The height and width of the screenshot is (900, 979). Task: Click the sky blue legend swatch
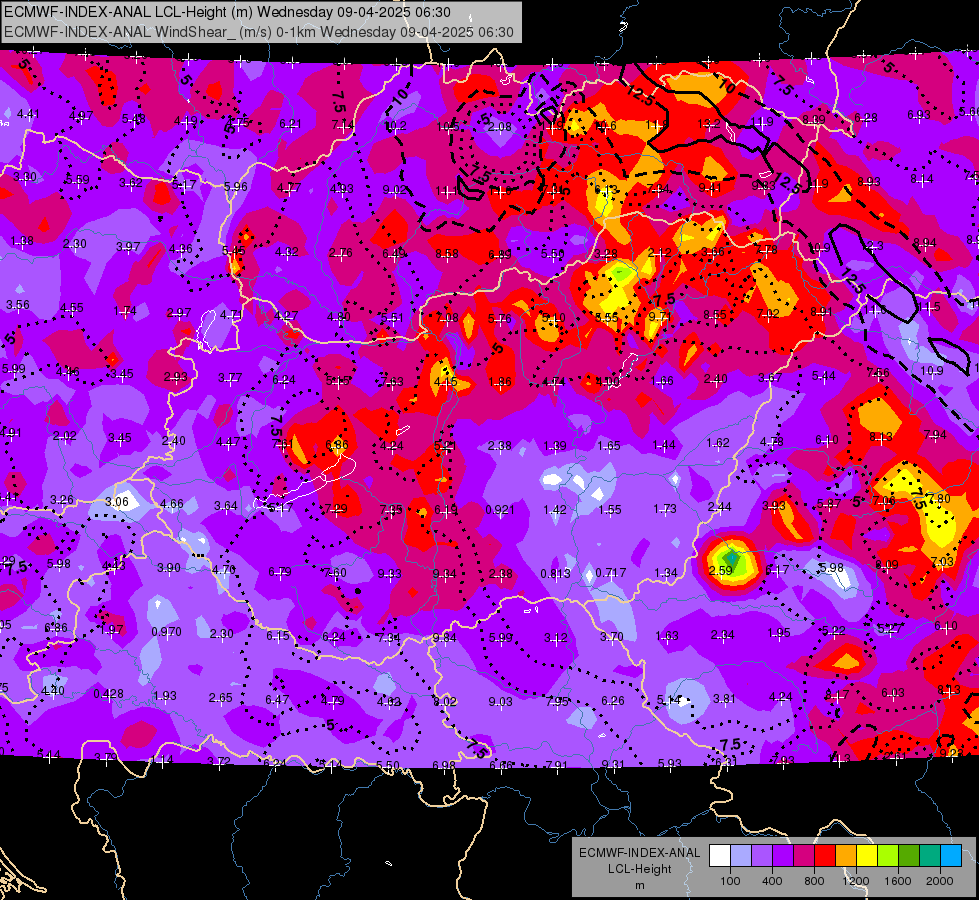click(x=951, y=856)
